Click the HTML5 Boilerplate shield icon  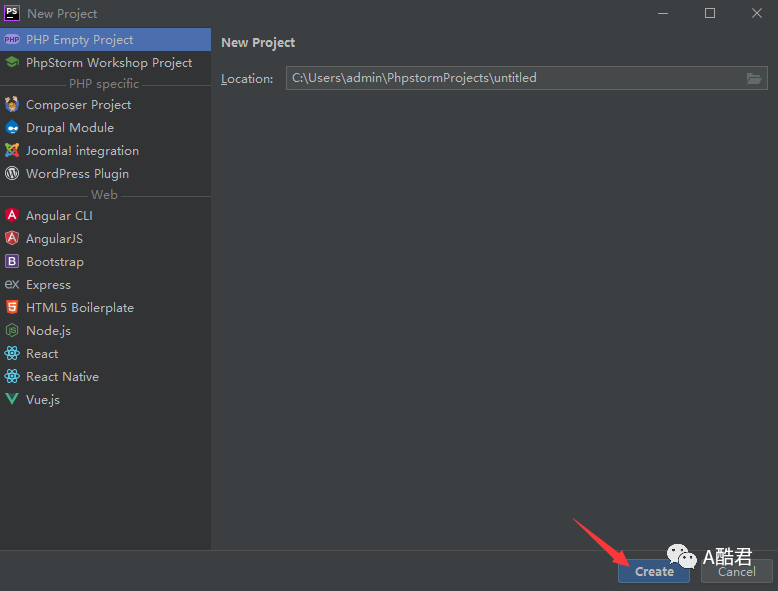[12, 307]
